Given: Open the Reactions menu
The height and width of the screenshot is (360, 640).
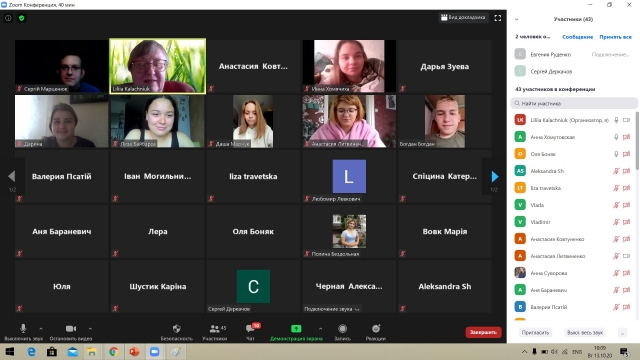Looking at the screenshot, I should pyautogui.click(x=376, y=331).
